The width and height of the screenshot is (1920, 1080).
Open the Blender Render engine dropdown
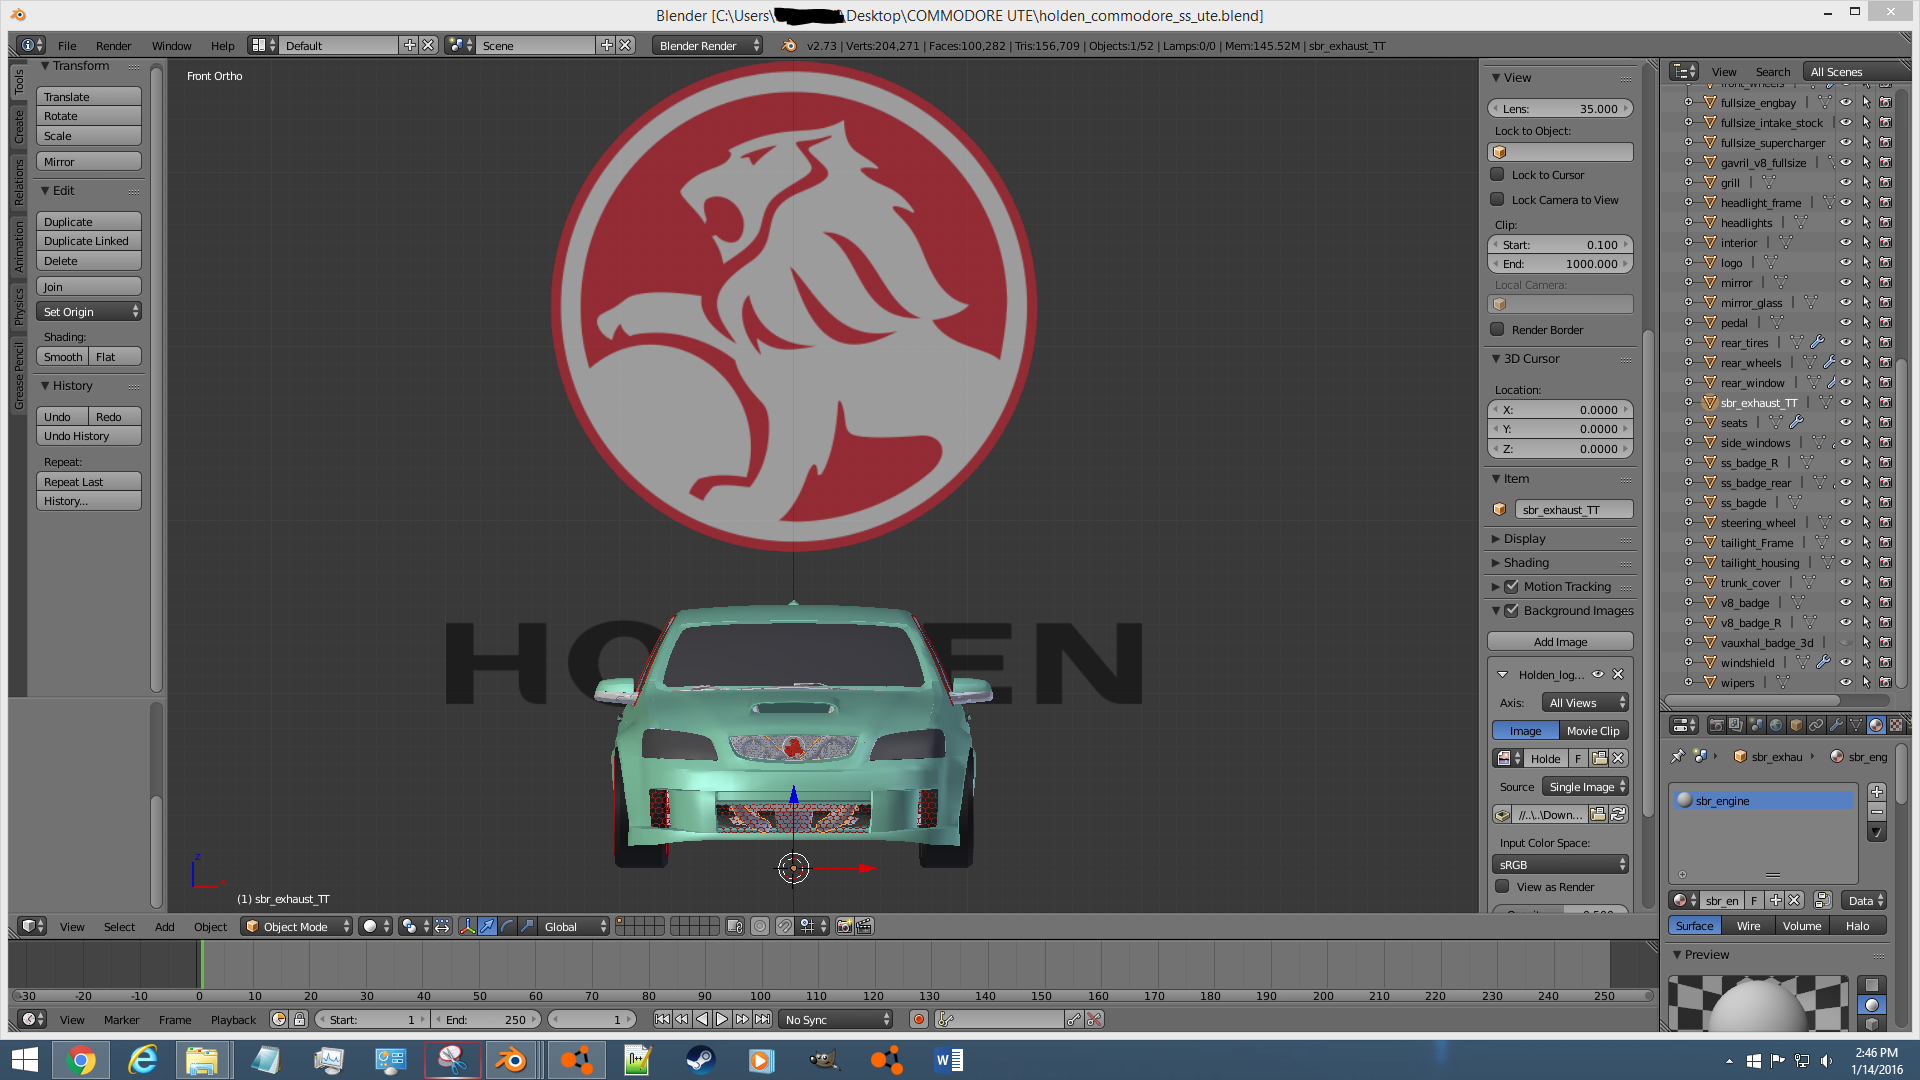pyautogui.click(x=708, y=46)
